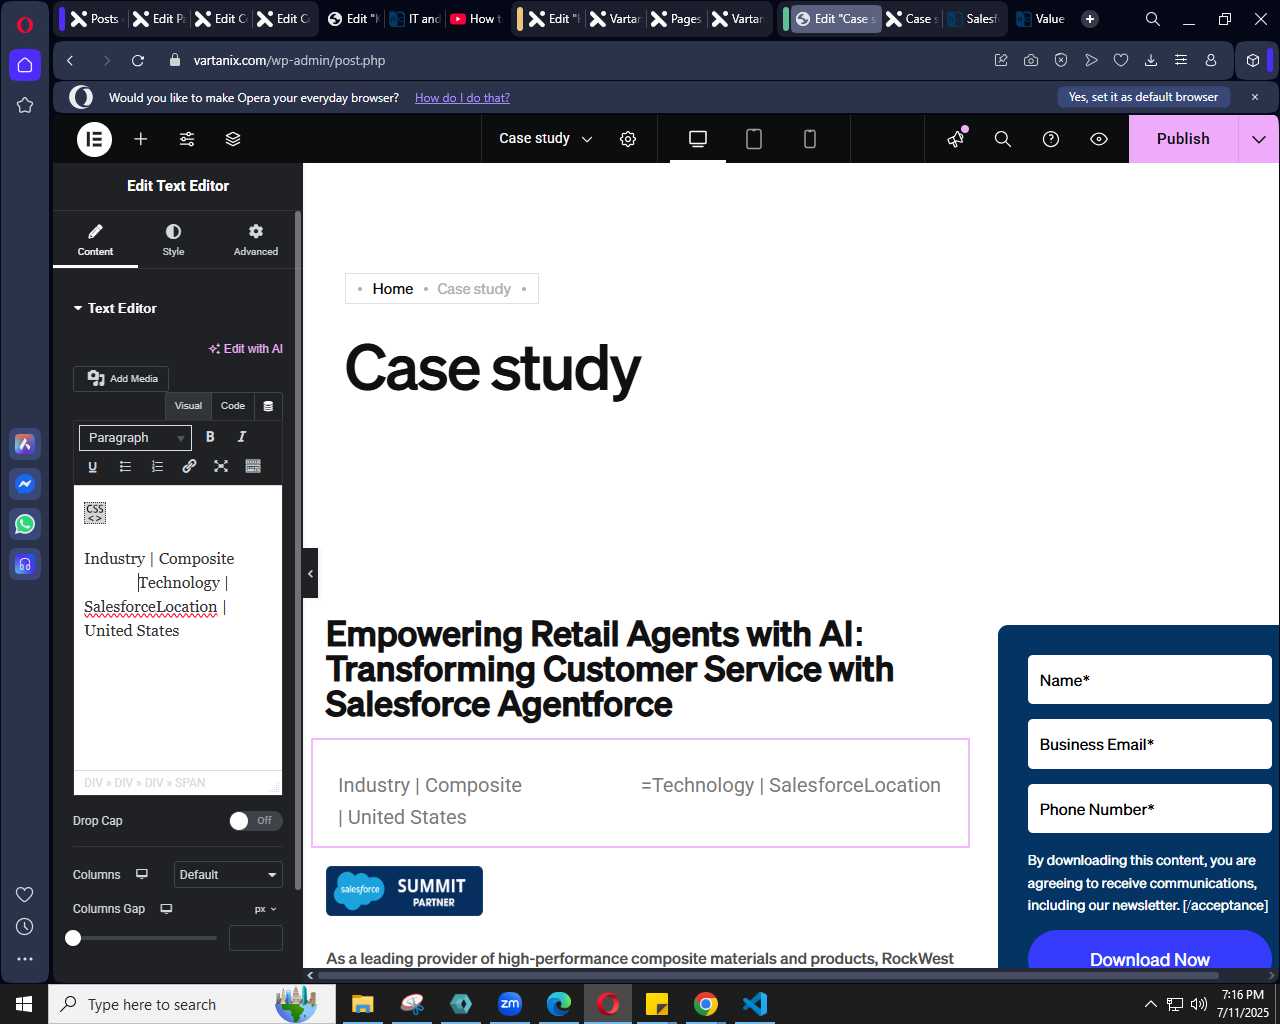Viewport: 1280px width, 1024px height.
Task: Open the Help question mark icon
Action: [x=1051, y=139]
